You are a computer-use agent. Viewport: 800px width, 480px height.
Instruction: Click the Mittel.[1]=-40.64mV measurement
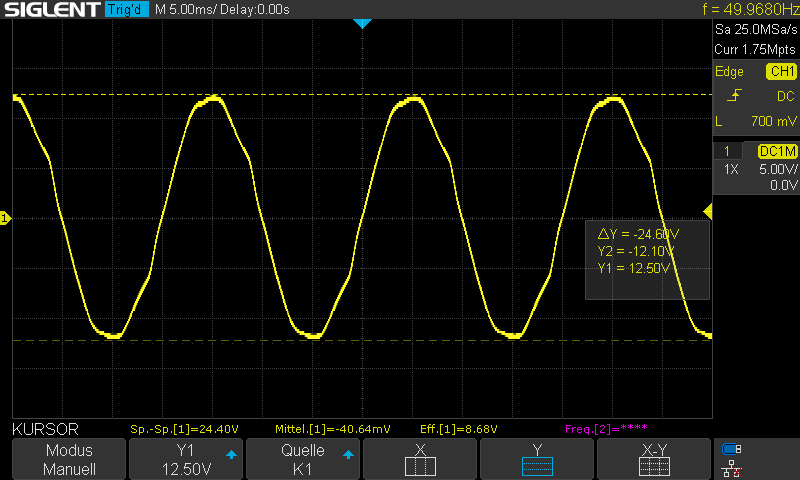(333, 429)
